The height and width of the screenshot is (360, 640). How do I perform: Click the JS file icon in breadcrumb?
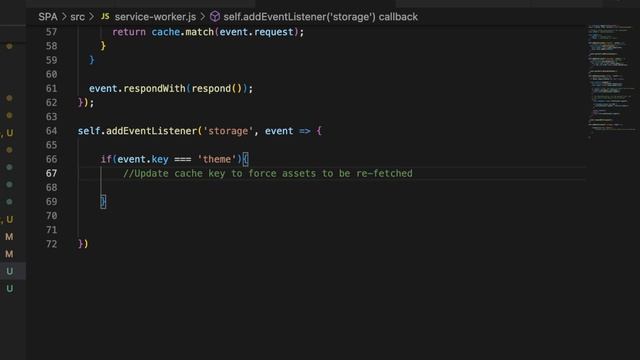(x=105, y=16)
